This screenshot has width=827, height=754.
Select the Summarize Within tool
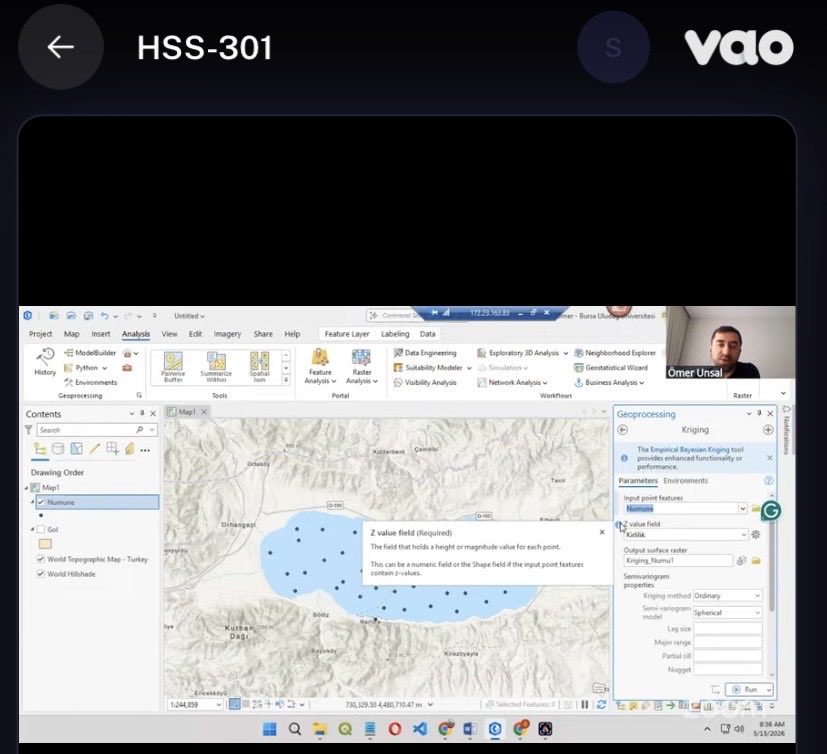tap(216, 366)
